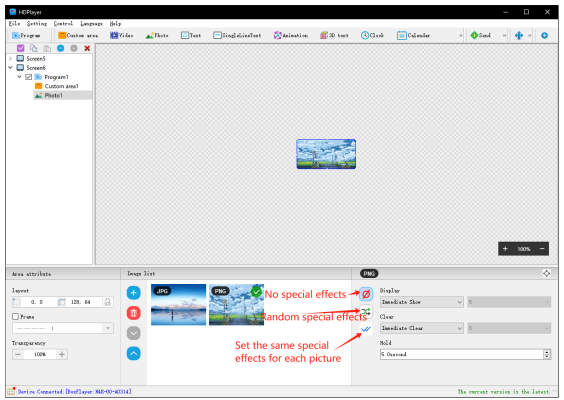Select the no special effects icon
Screen dimensions: 564x400
(x=366, y=294)
